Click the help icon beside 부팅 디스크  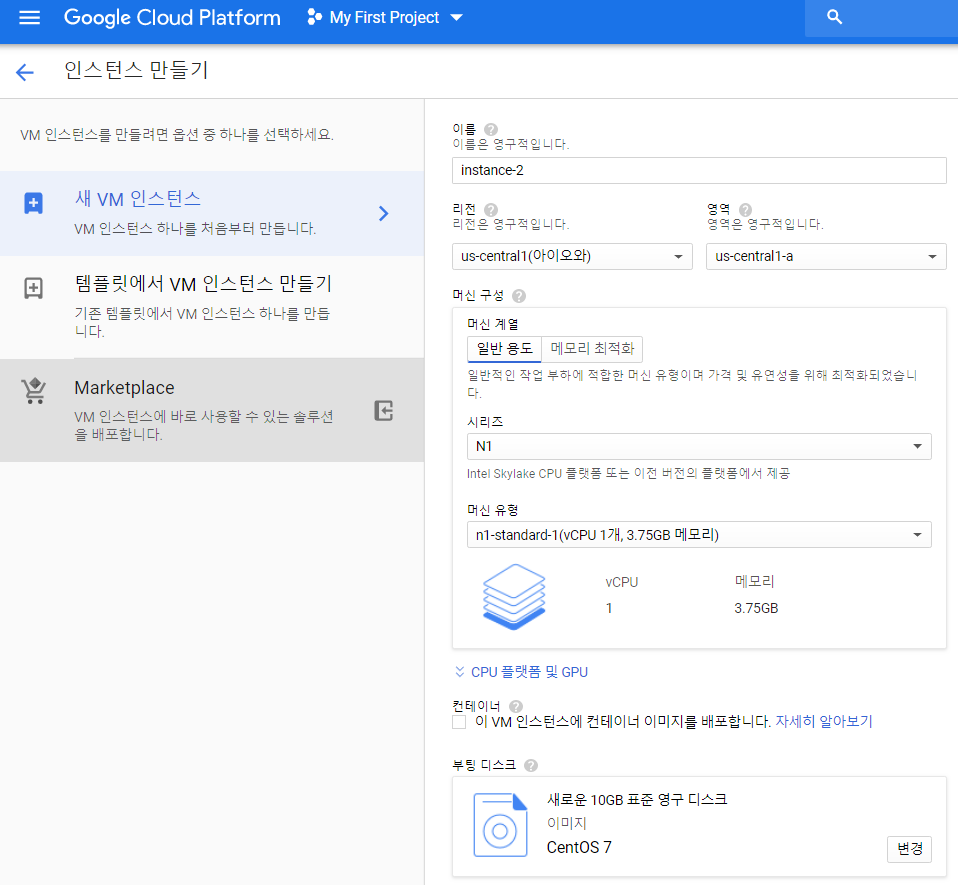pyautogui.click(x=531, y=765)
